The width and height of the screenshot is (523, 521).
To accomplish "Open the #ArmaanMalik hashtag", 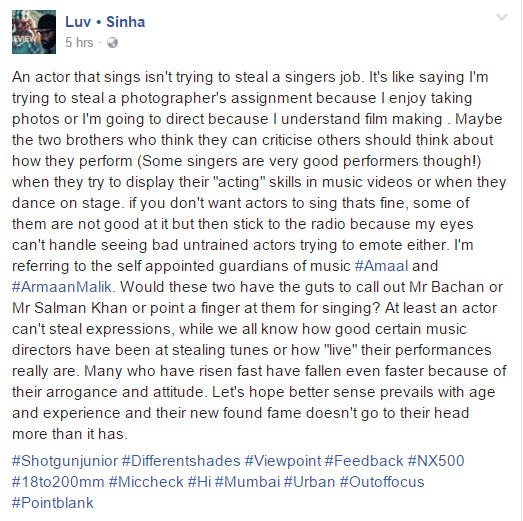I will [x=62, y=287].
